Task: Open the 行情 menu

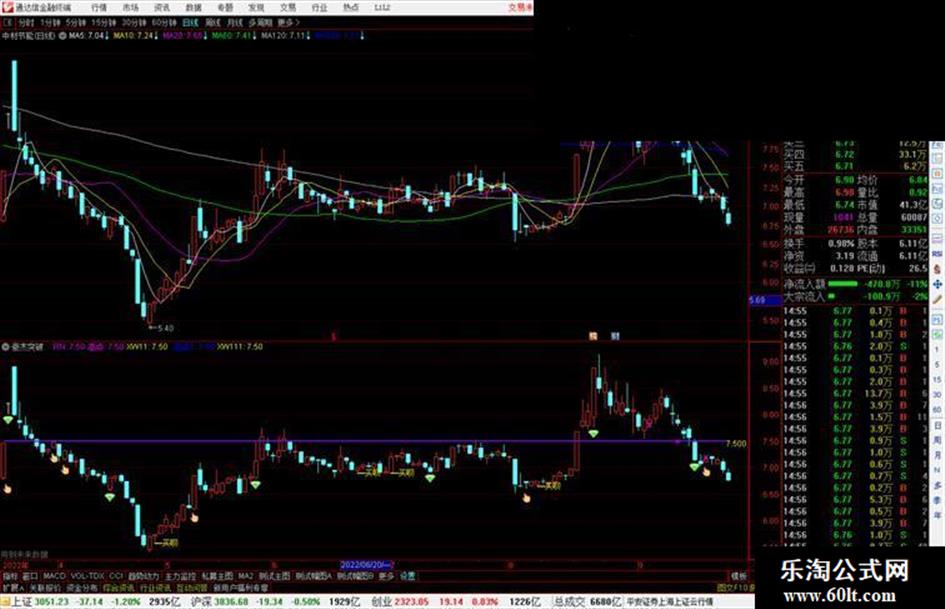Action: click(x=99, y=8)
